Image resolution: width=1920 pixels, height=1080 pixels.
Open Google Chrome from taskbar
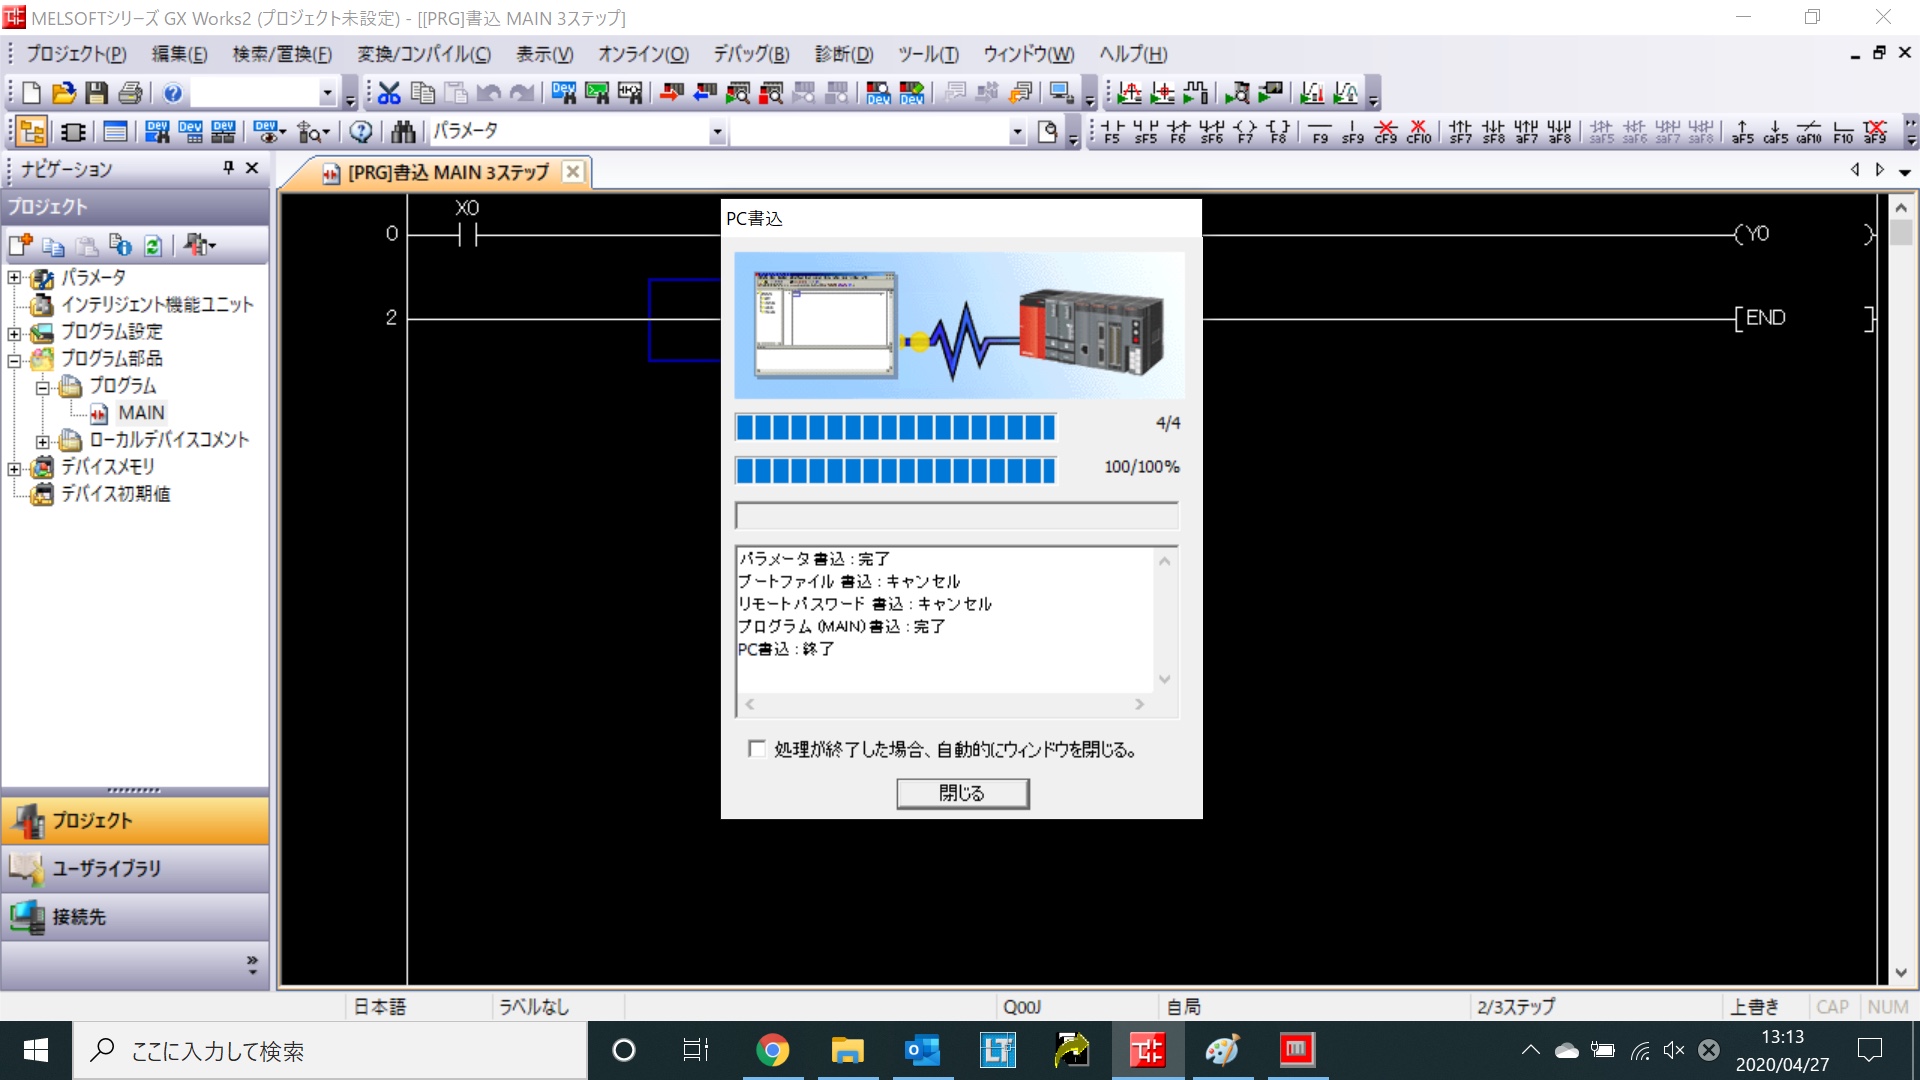coord(772,1050)
